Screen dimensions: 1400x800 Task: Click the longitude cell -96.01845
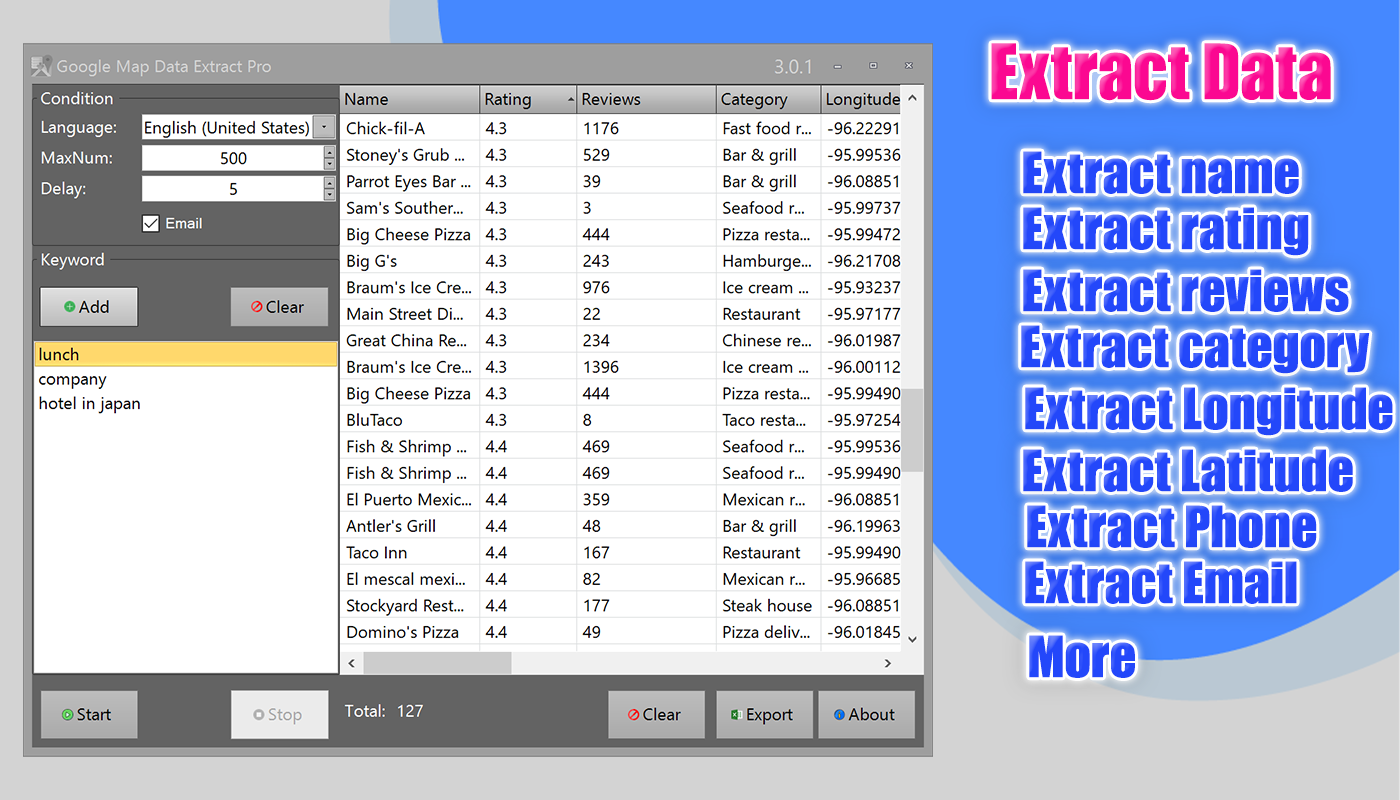861,632
